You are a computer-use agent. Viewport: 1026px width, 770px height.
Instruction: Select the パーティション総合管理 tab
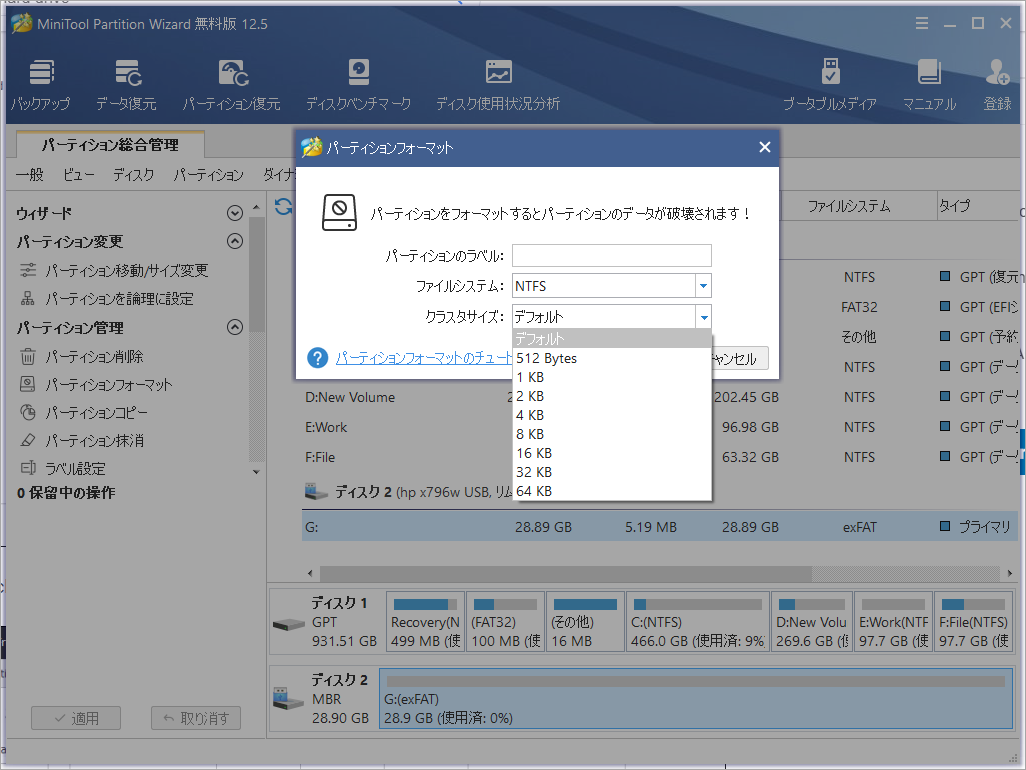(x=110, y=145)
